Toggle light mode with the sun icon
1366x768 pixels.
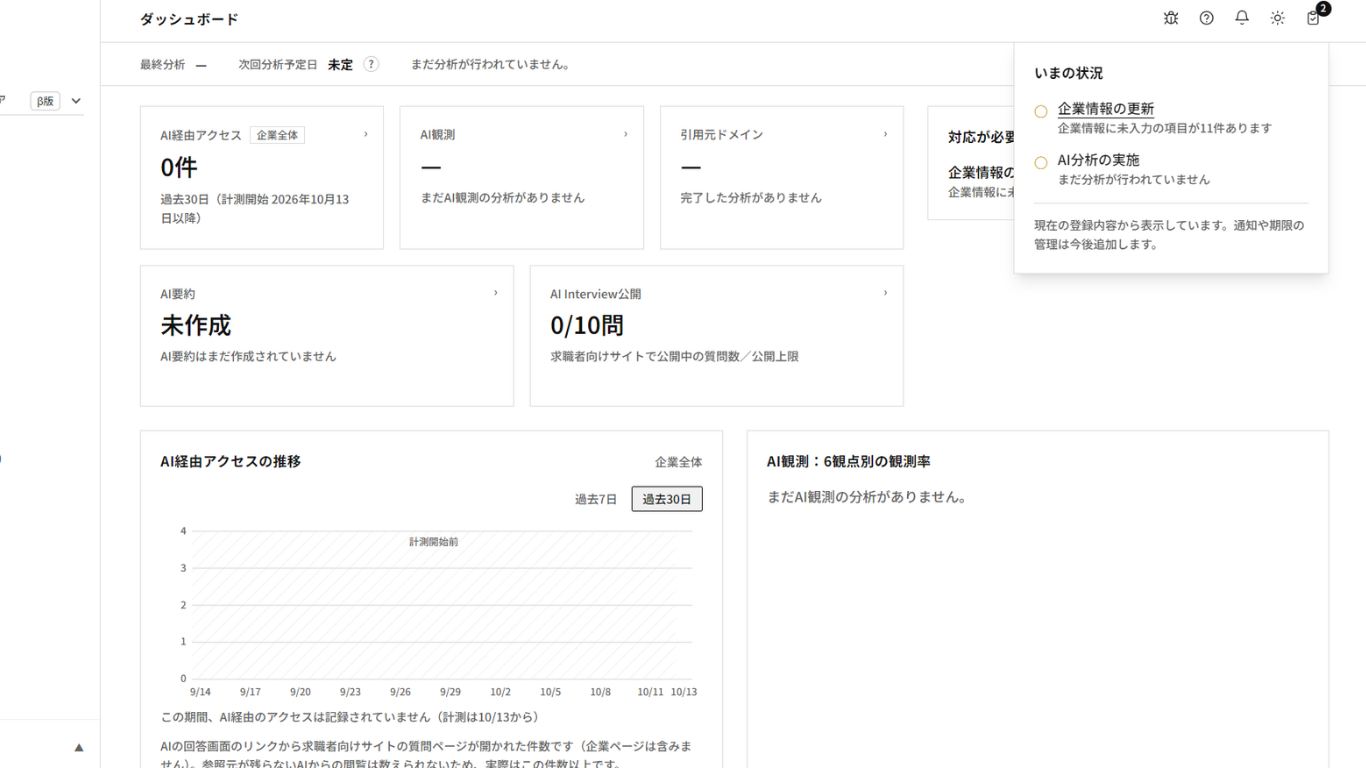(x=1278, y=18)
